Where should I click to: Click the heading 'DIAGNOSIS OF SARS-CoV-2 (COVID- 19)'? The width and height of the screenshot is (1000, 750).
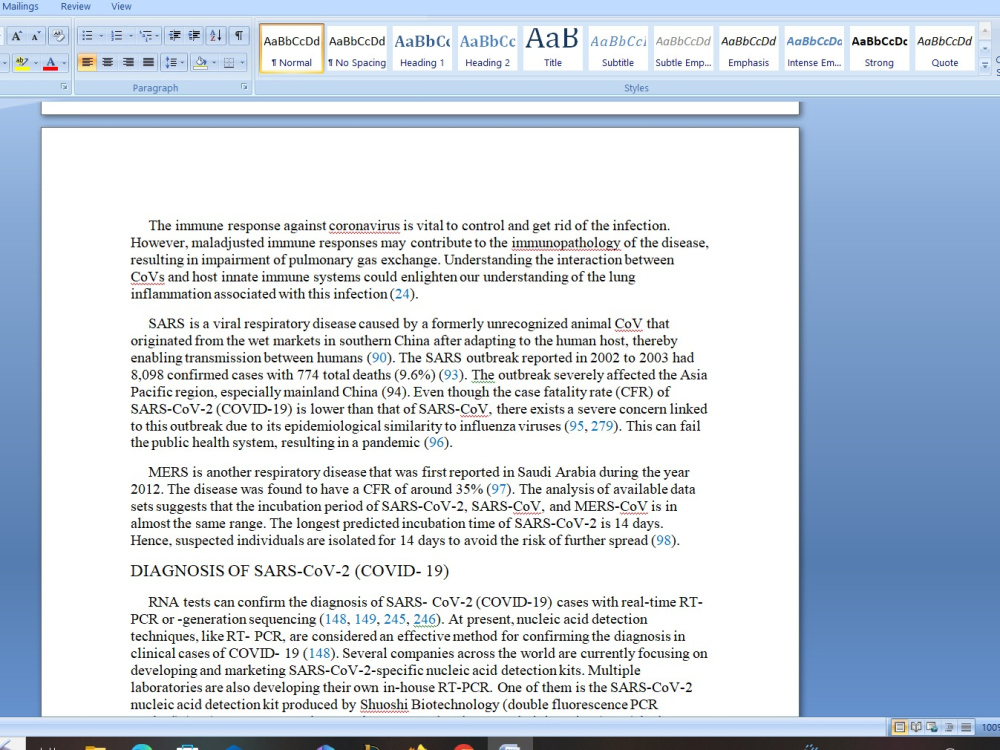tap(290, 571)
